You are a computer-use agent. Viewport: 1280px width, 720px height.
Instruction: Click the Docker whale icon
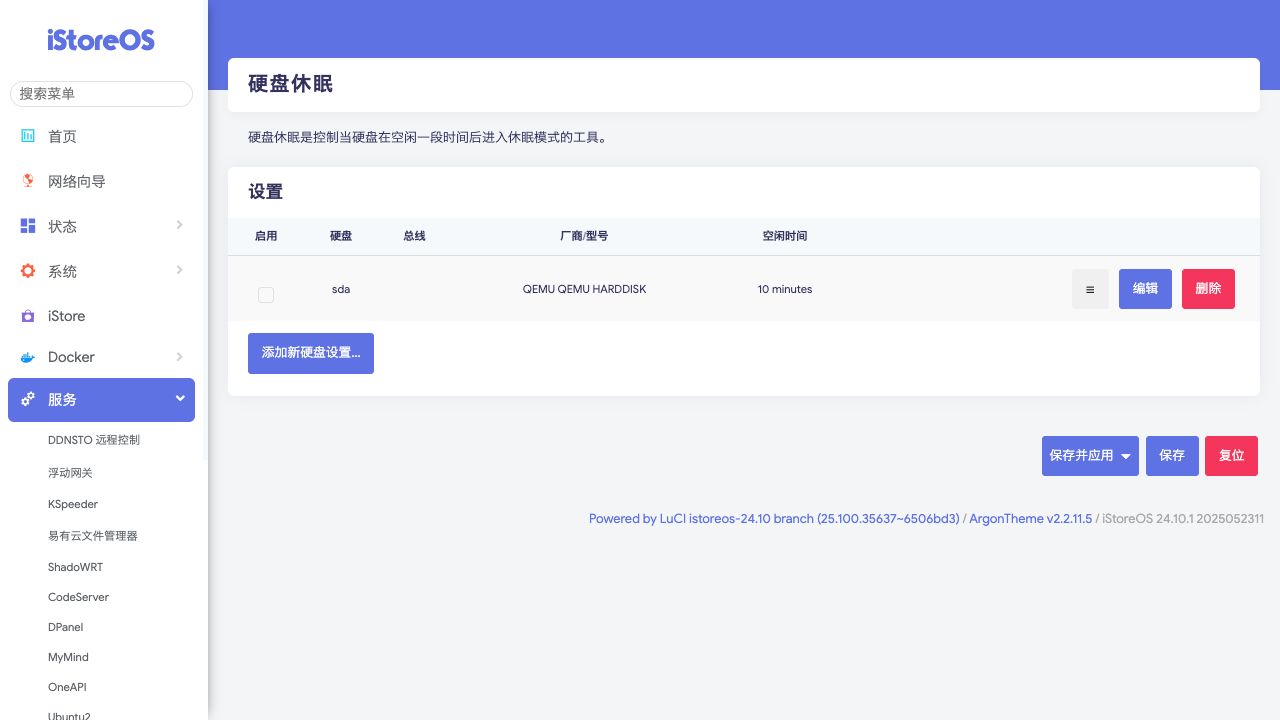click(x=28, y=357)
